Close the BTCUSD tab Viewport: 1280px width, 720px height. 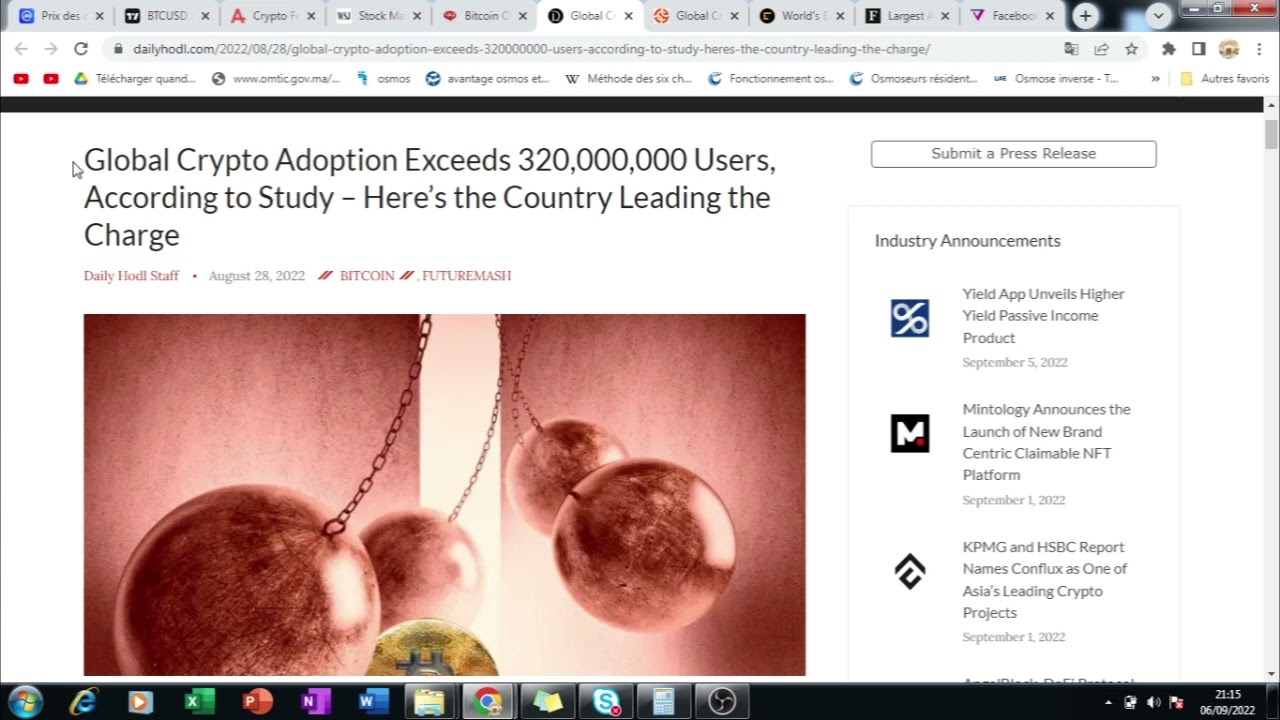click(x=205, y=16)
